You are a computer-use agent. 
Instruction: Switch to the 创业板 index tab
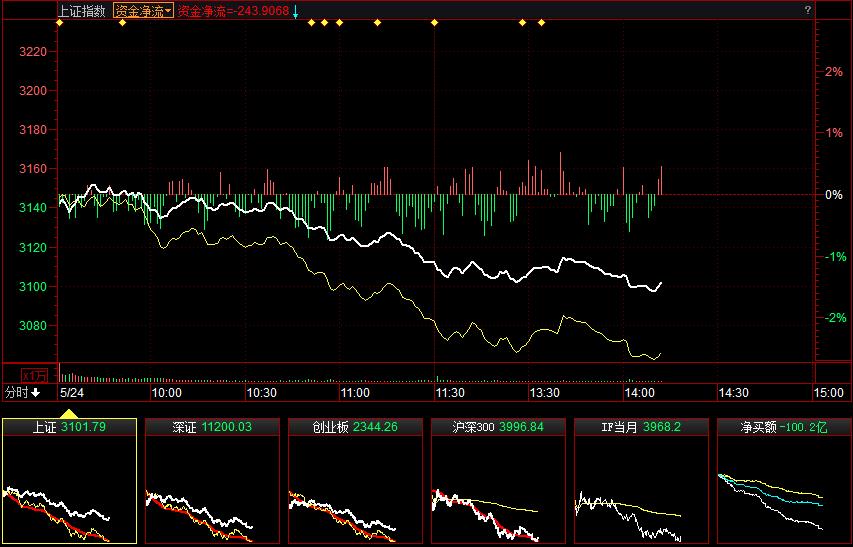[355, 427]
